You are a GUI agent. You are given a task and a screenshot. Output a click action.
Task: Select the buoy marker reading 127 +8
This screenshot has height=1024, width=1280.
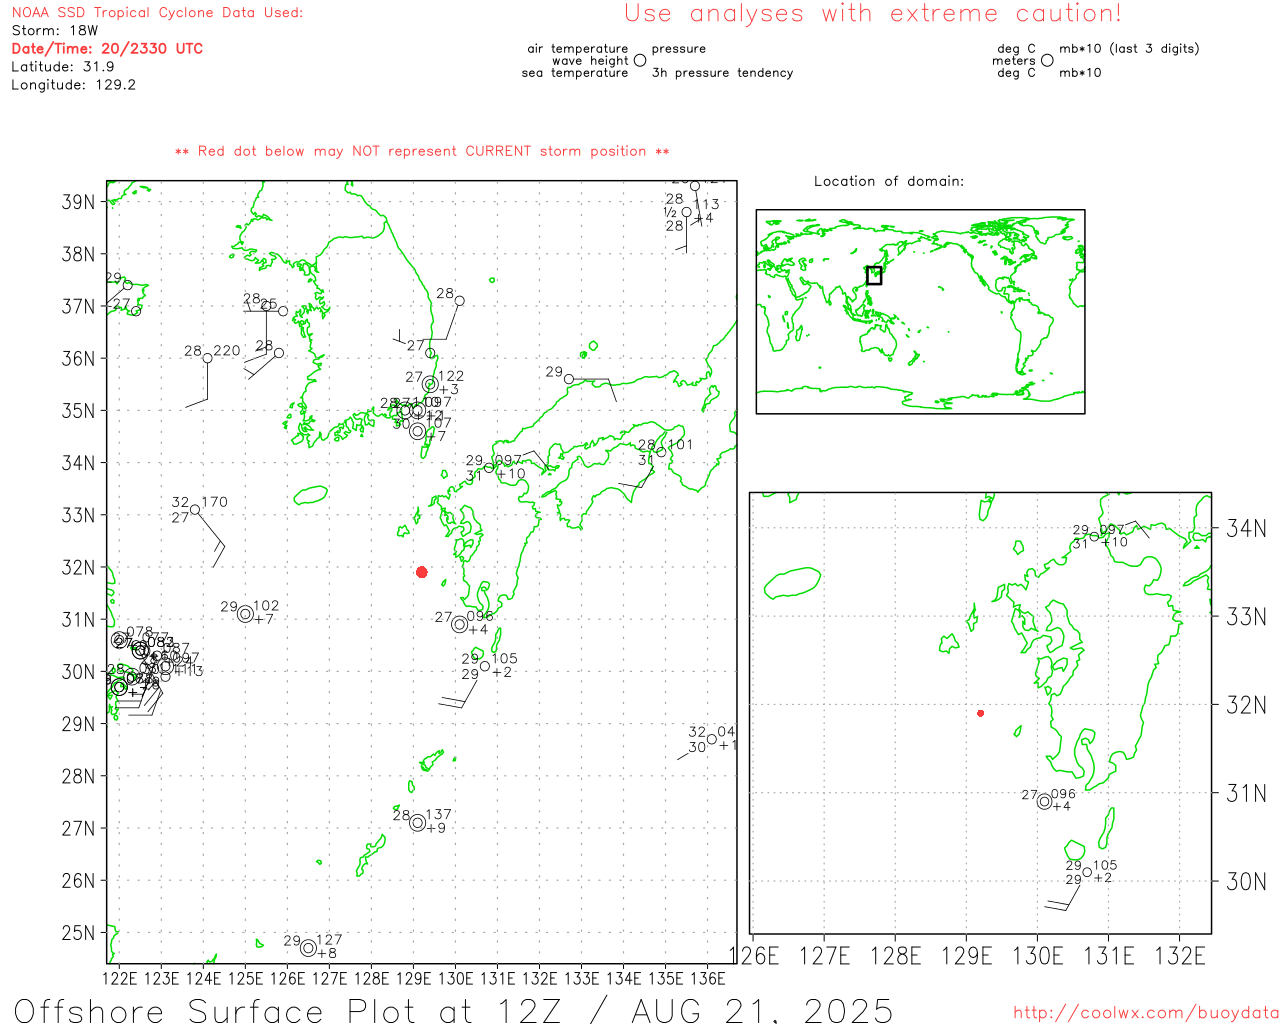[x=308, y=948]
